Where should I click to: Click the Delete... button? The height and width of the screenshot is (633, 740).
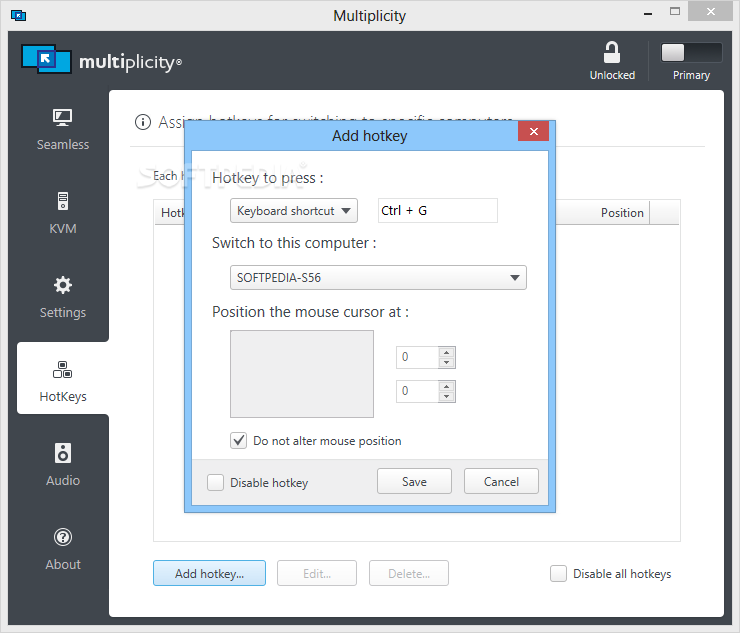[409, 574]
